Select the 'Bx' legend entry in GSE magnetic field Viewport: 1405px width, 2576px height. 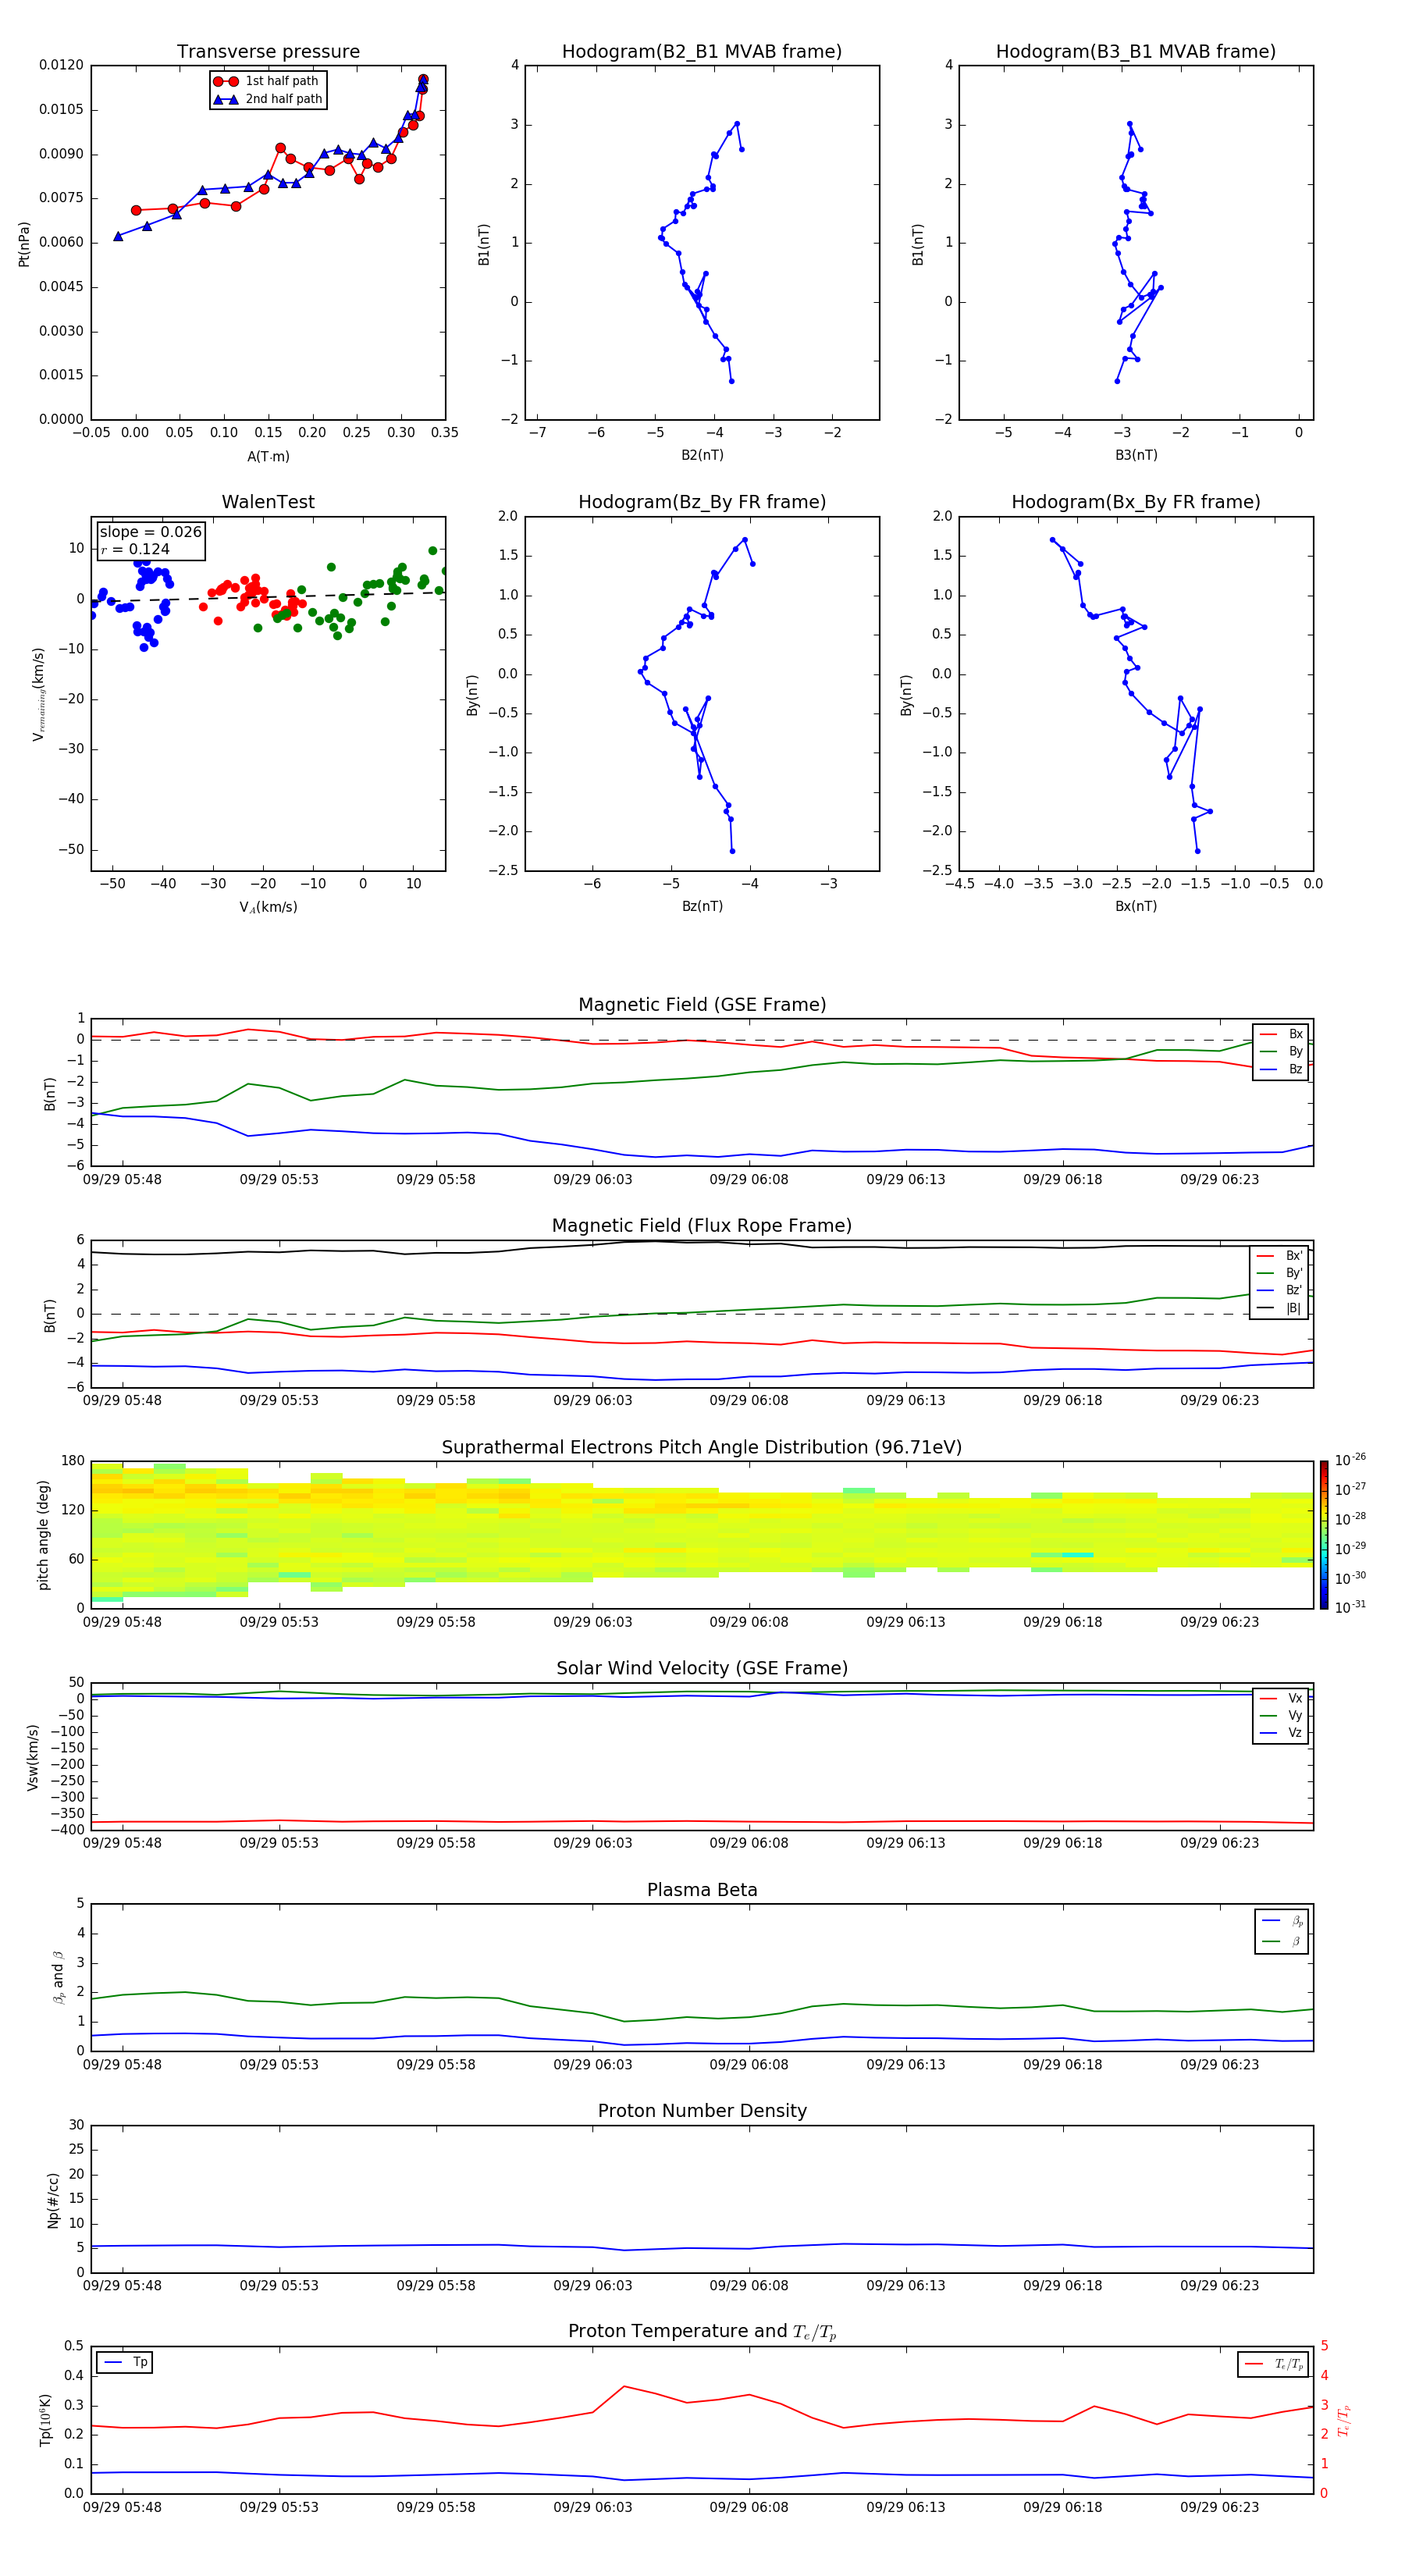click(x=1281, y=1034)
